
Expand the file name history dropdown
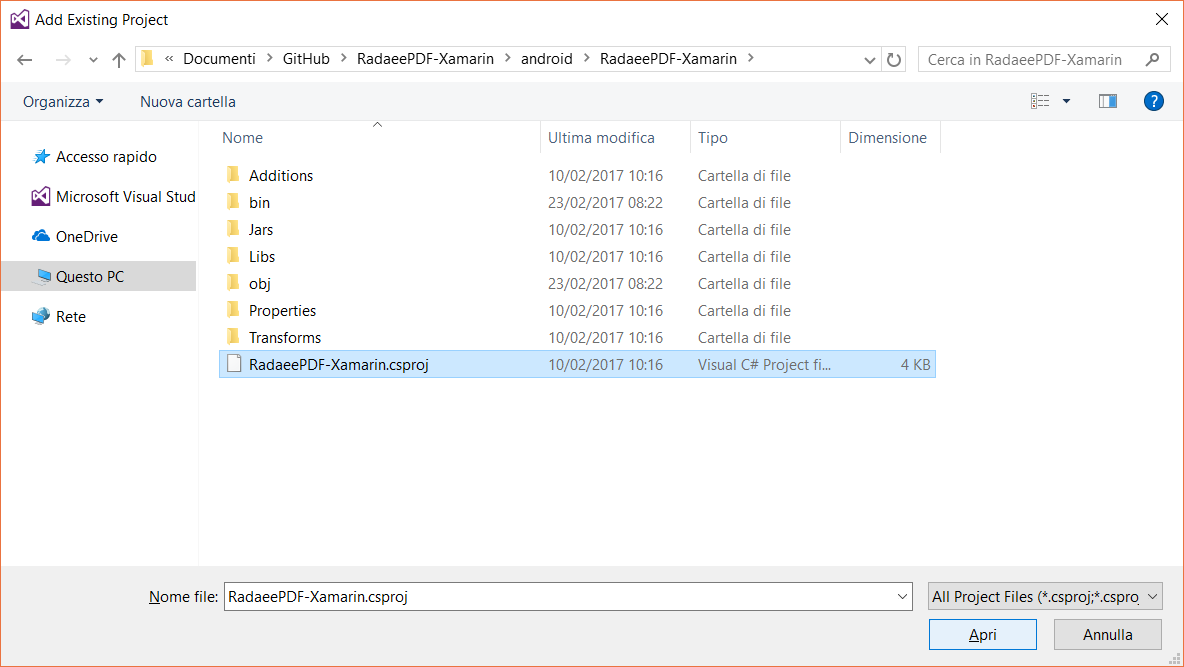click(902, 597)
